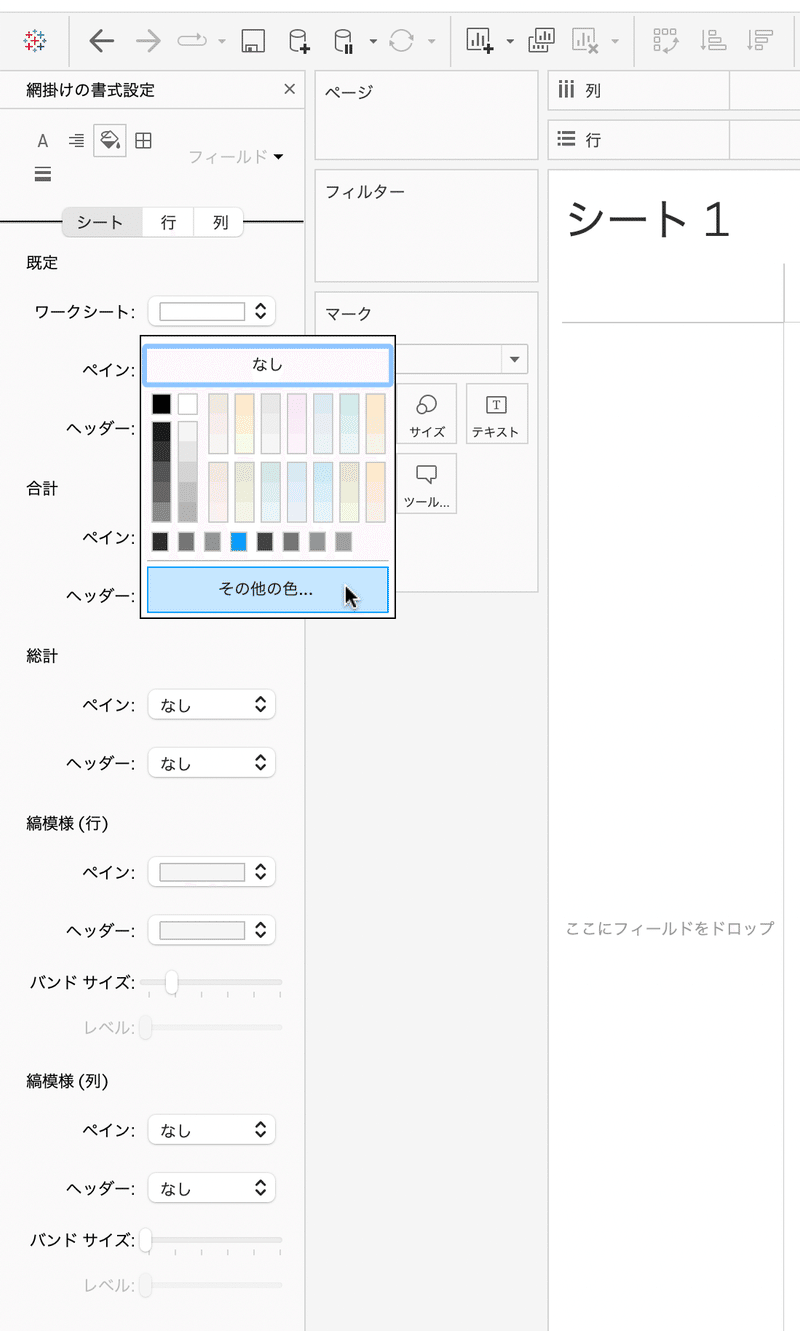The image size is (800, 1331).
Task: Click the マーク card title
Action: 348,314
